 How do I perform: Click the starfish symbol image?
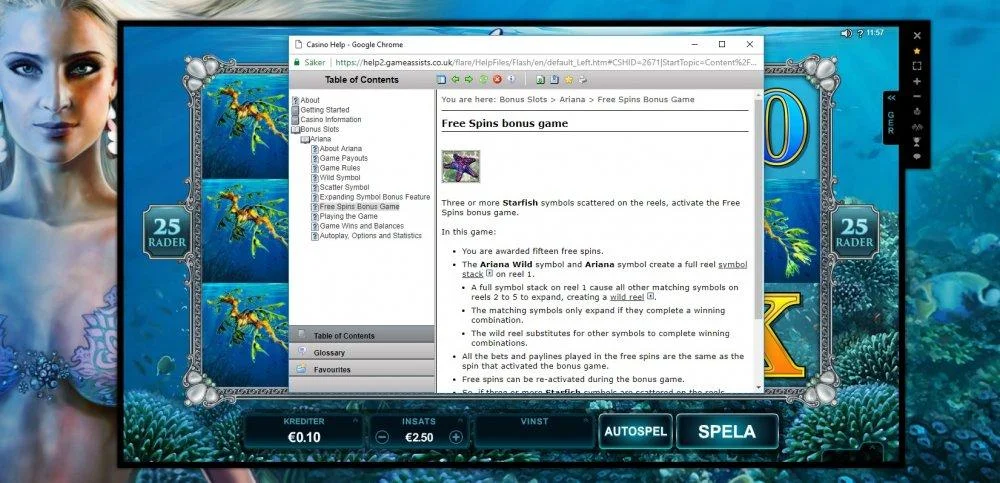(460, 167)
